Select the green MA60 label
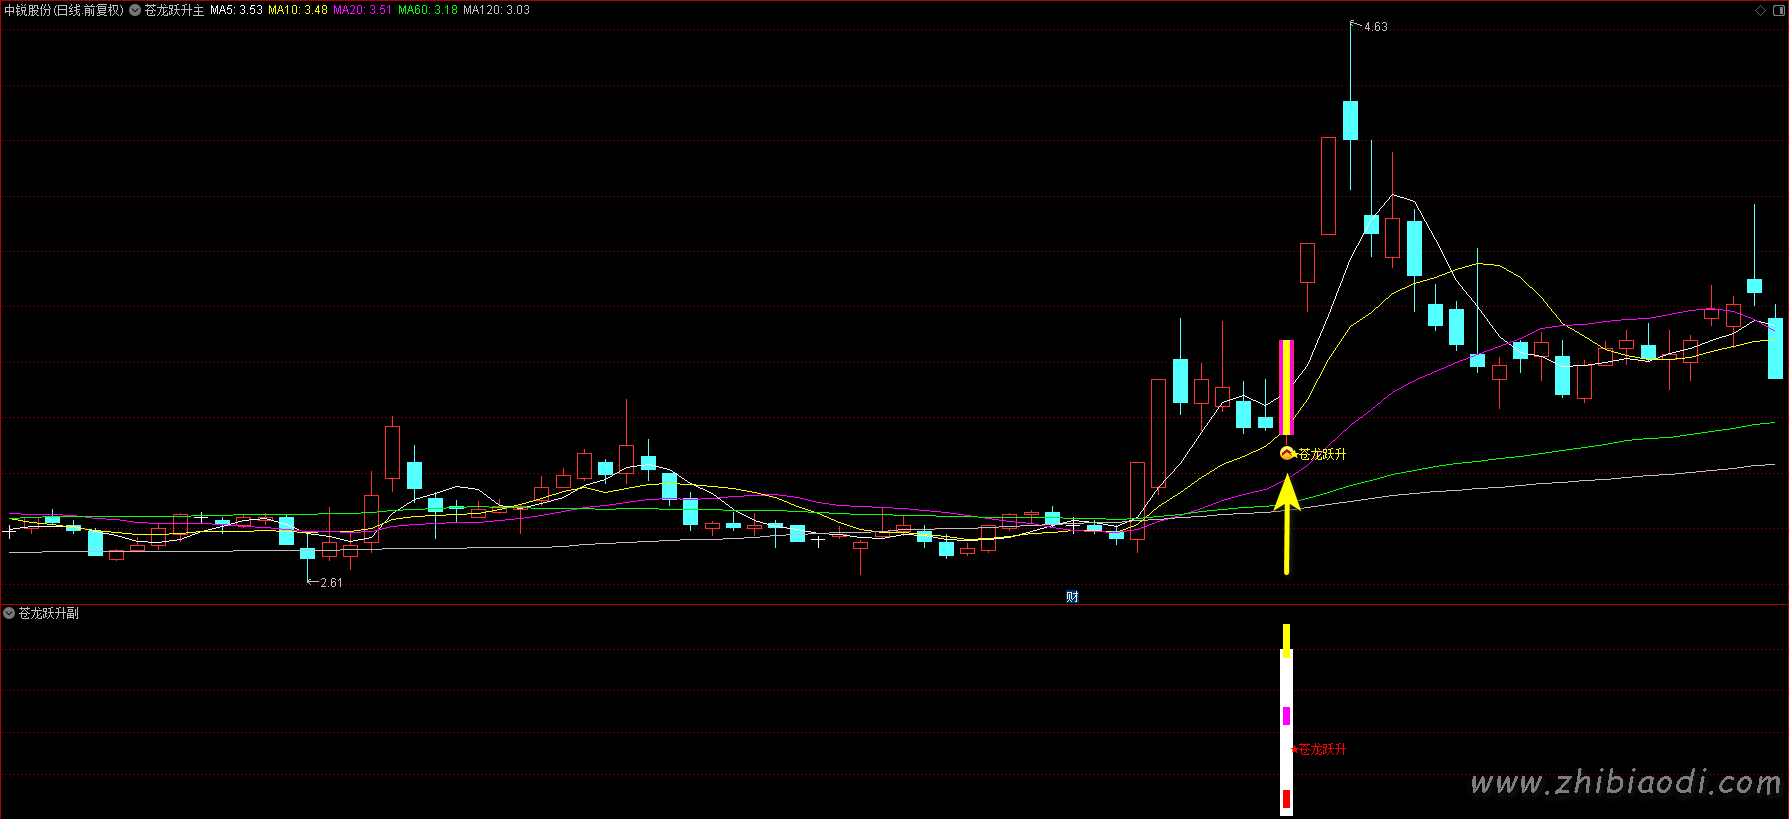Screen dimensions: 1789x819 click(x=428, y=10)
